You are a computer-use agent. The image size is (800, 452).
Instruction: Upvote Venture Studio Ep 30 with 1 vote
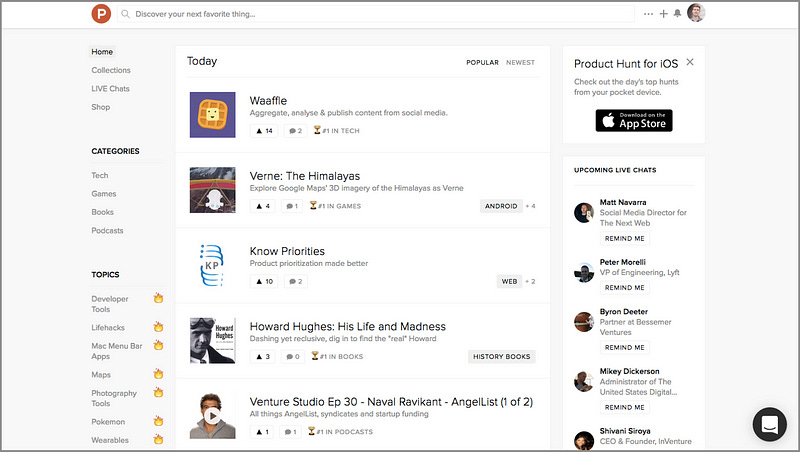(262, 432)
